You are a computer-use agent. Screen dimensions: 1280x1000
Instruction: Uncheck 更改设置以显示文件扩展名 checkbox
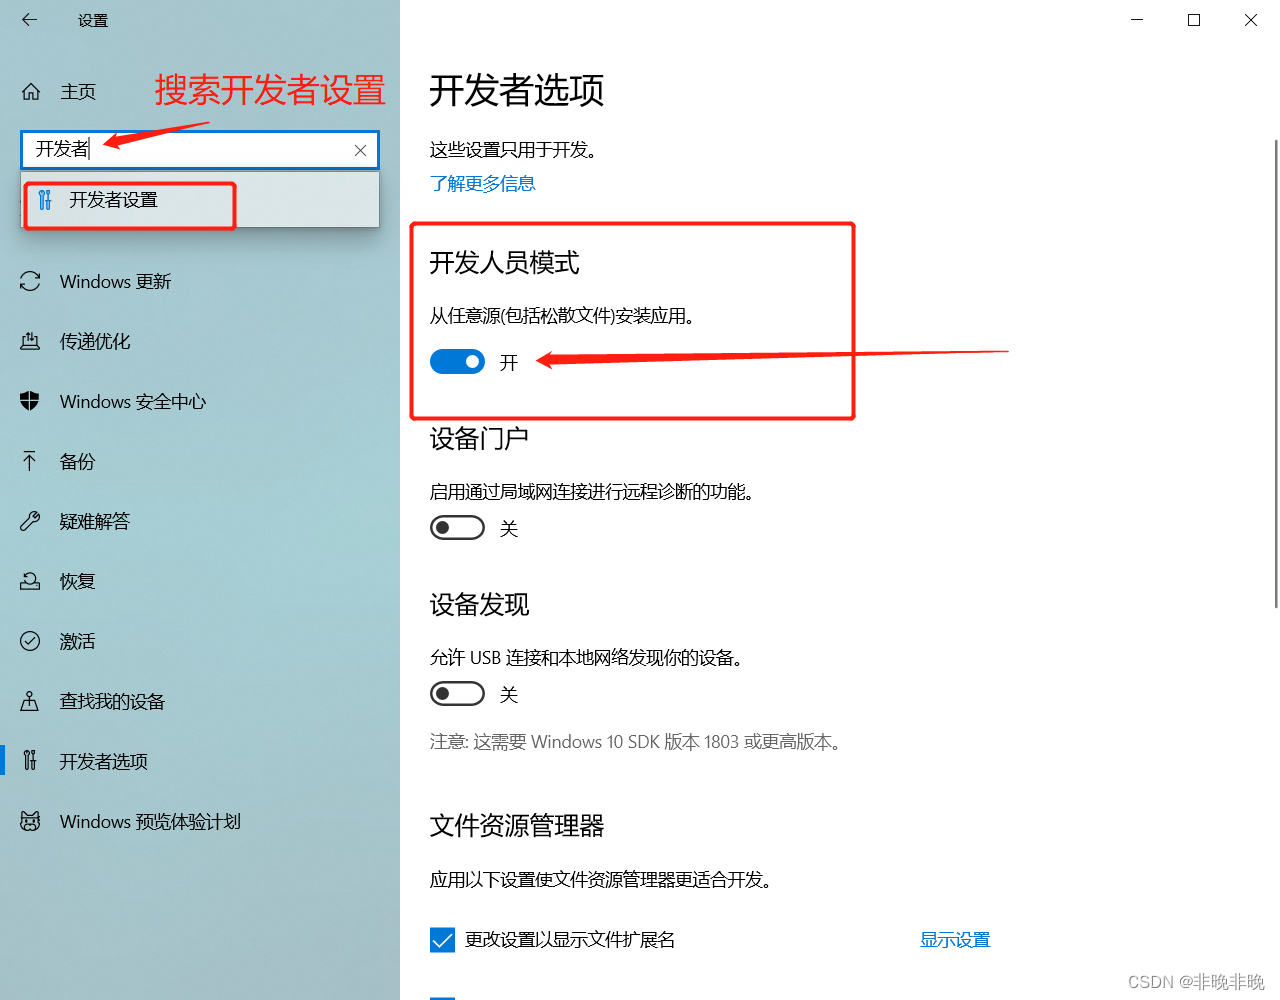pyautogui.click(x=442, y=940)
